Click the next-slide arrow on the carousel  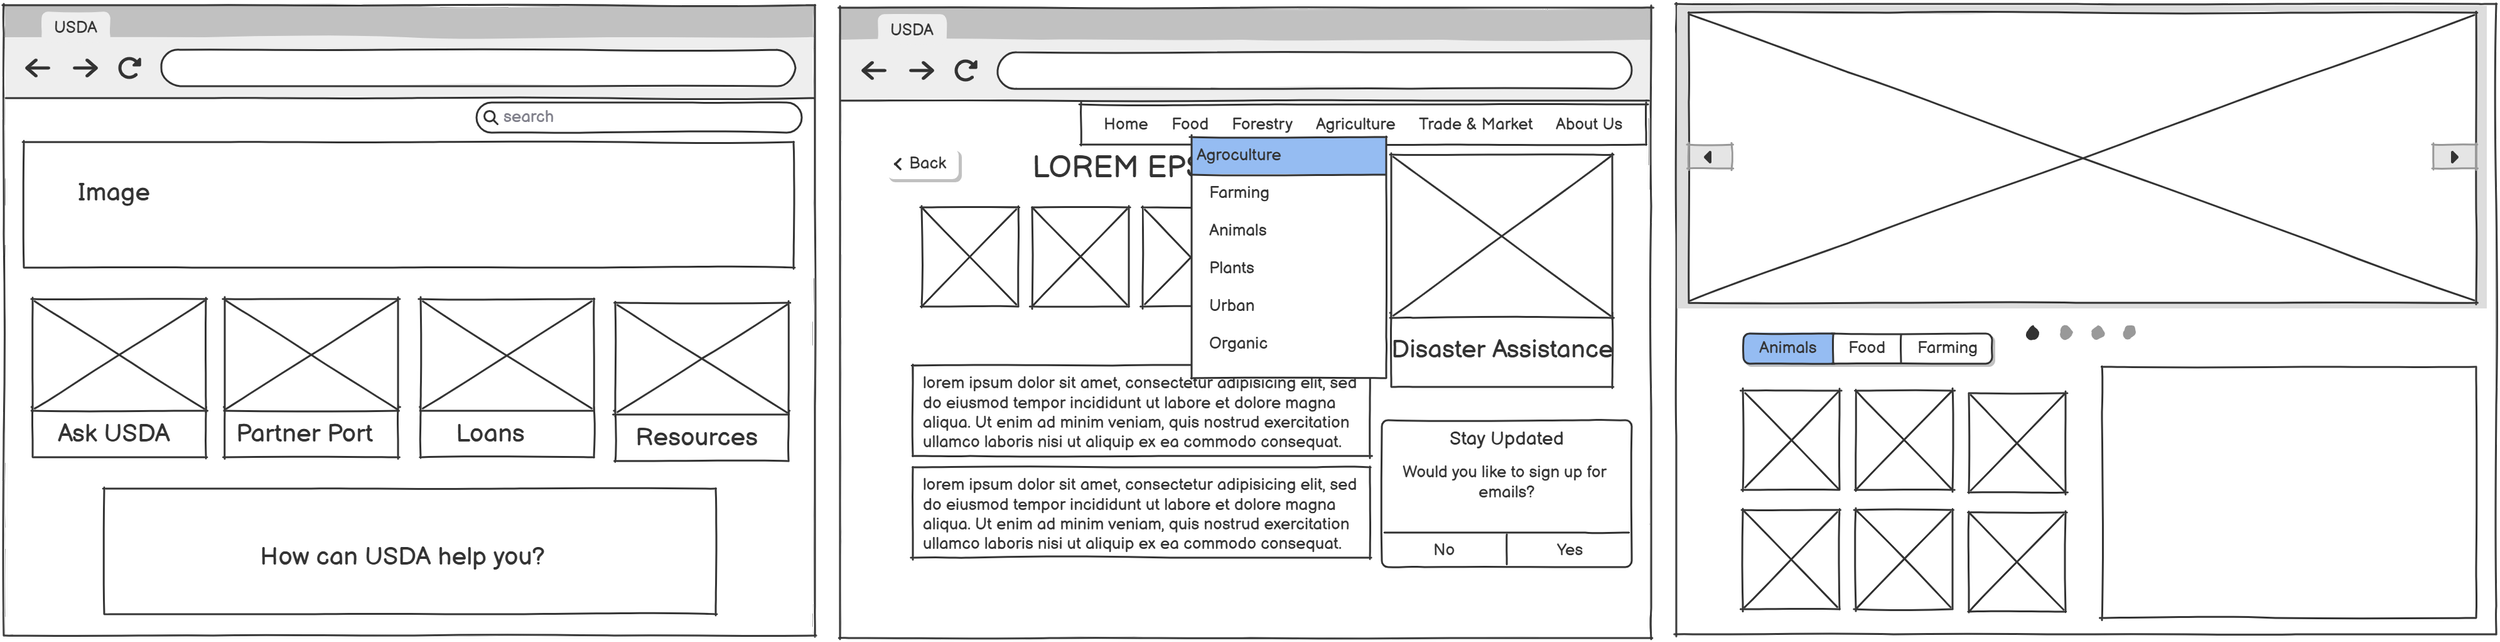(2453, 157)
